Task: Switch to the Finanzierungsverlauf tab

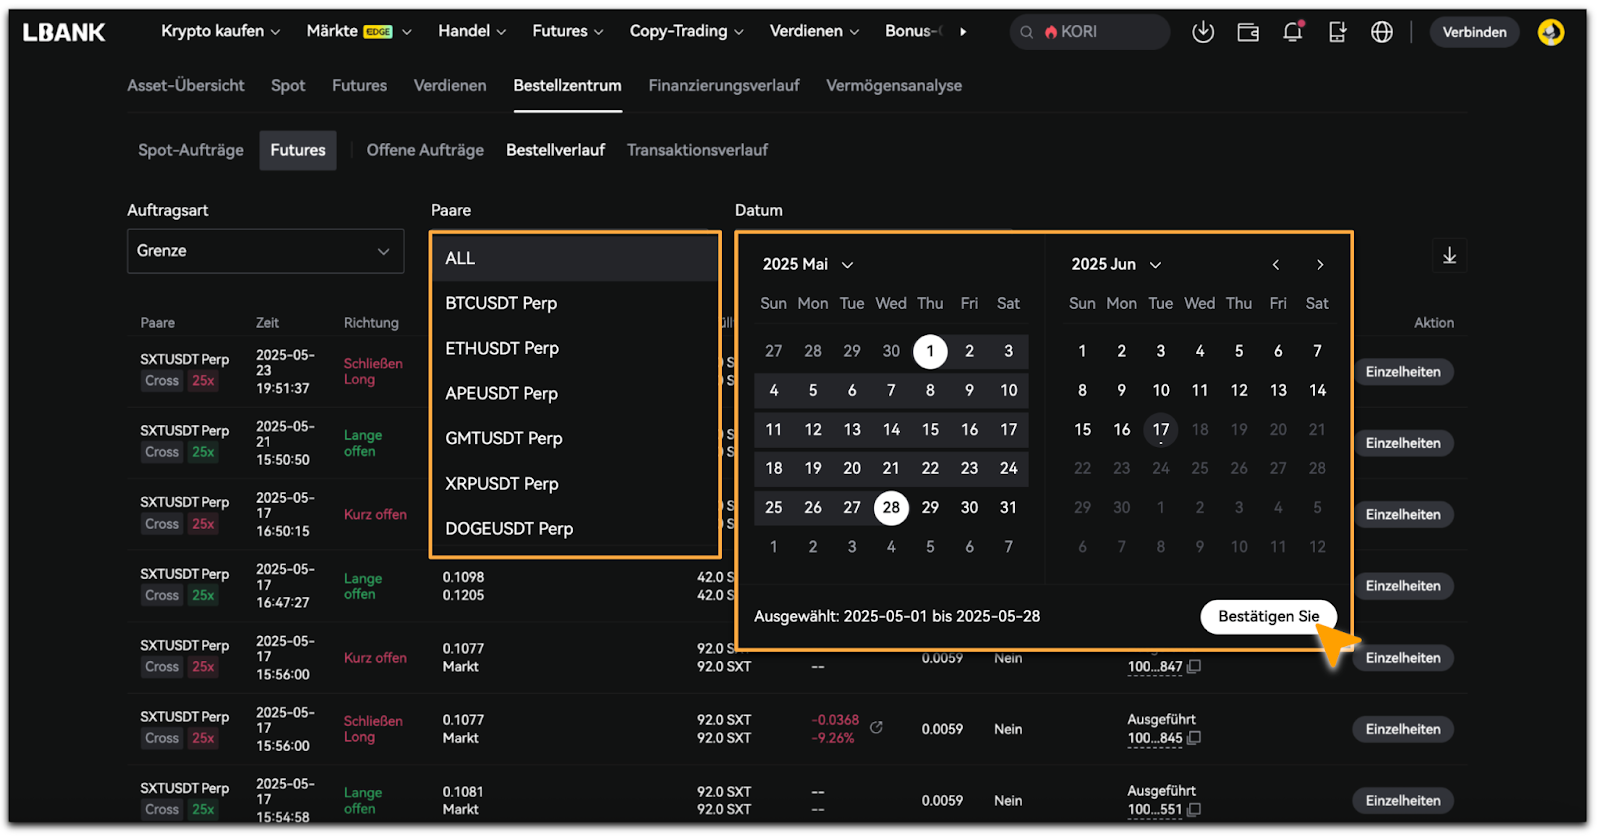Action: click(723, 86)
